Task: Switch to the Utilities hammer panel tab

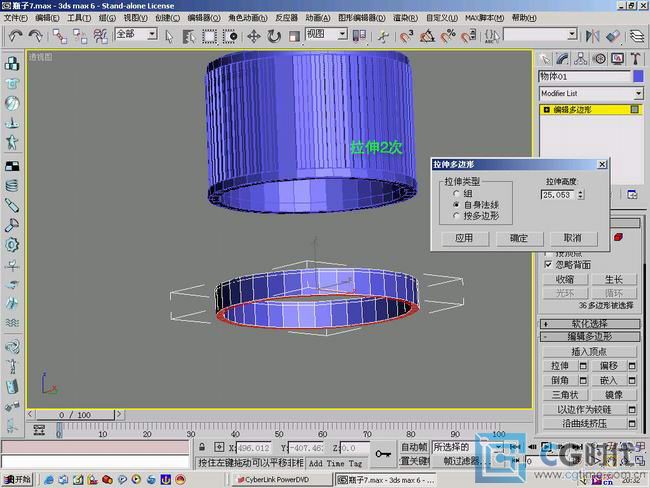Action: pyautogui.click(x=635, y=59)
